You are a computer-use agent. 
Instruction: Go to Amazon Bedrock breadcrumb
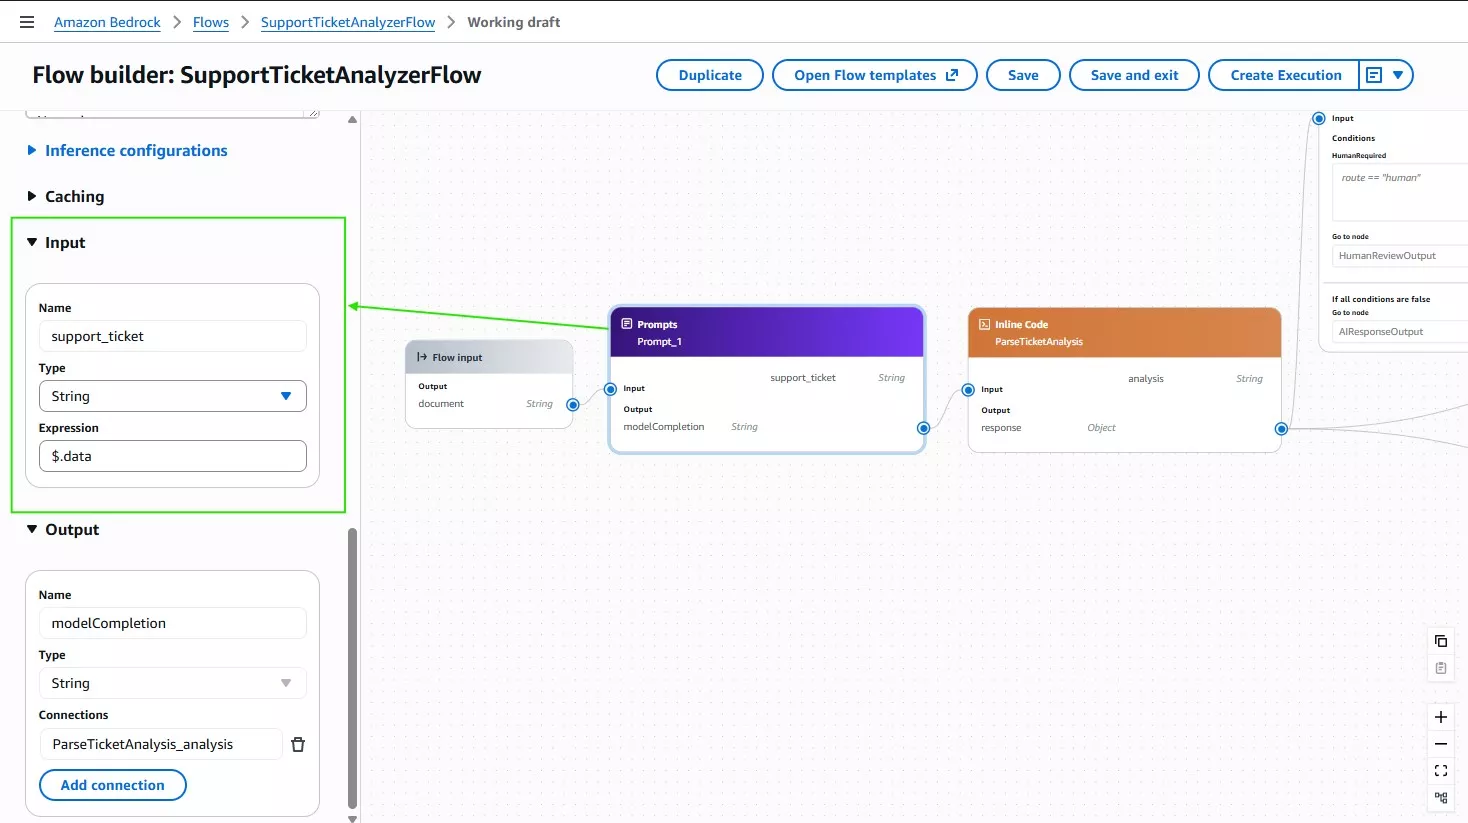click(107, 22)
